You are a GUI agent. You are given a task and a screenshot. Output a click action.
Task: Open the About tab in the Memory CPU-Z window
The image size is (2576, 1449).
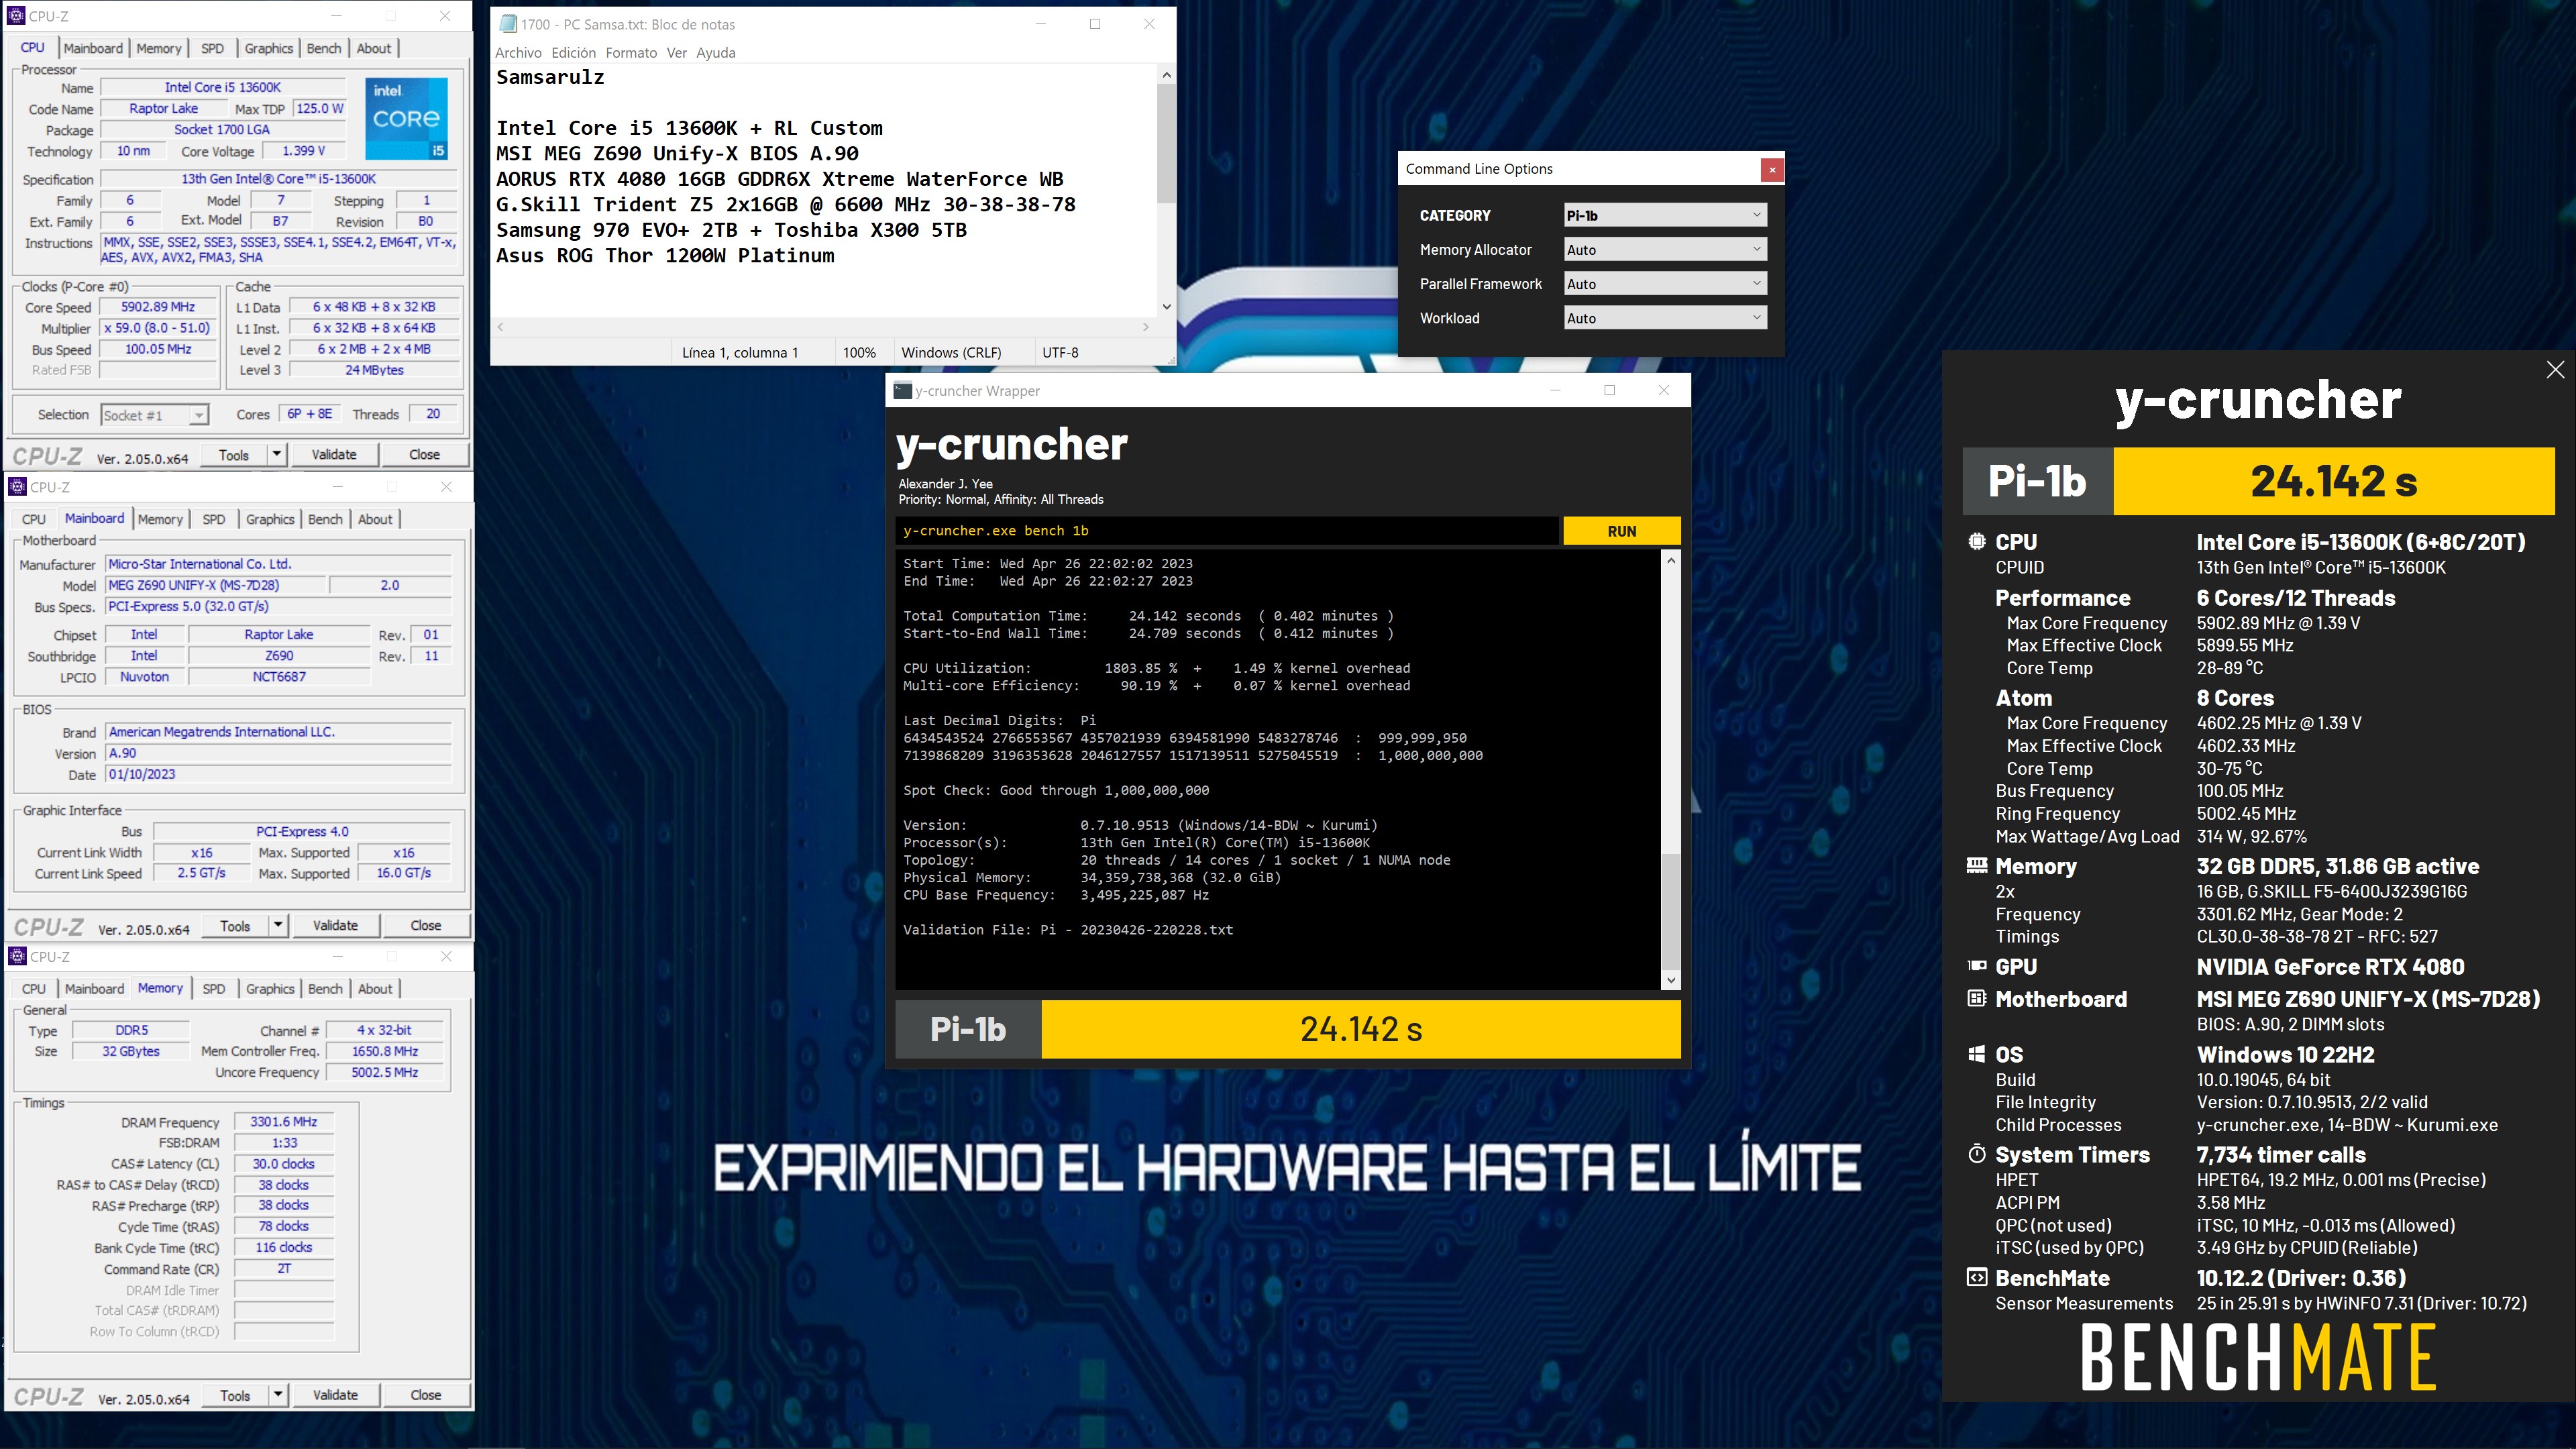click(x=375, y=989)
